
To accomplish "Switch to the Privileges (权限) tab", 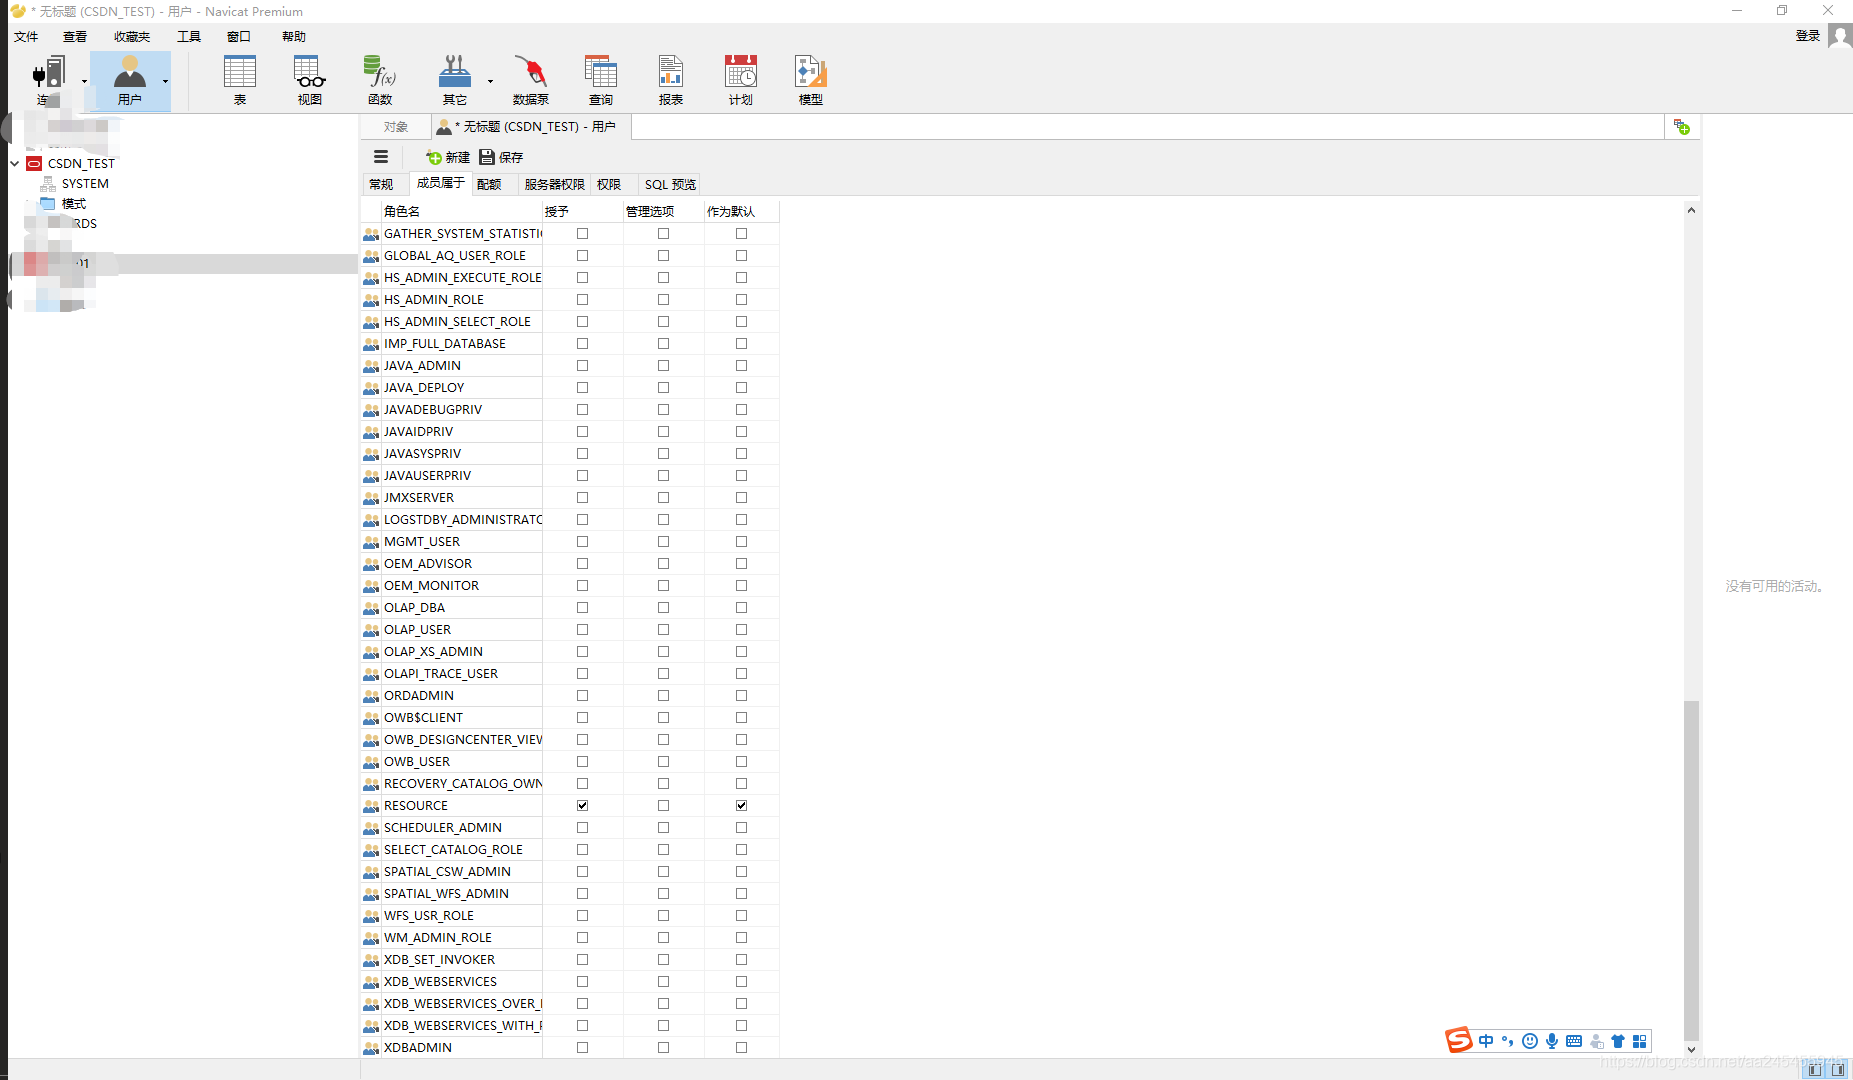I will pyautogui.click(x=609, y=185).
